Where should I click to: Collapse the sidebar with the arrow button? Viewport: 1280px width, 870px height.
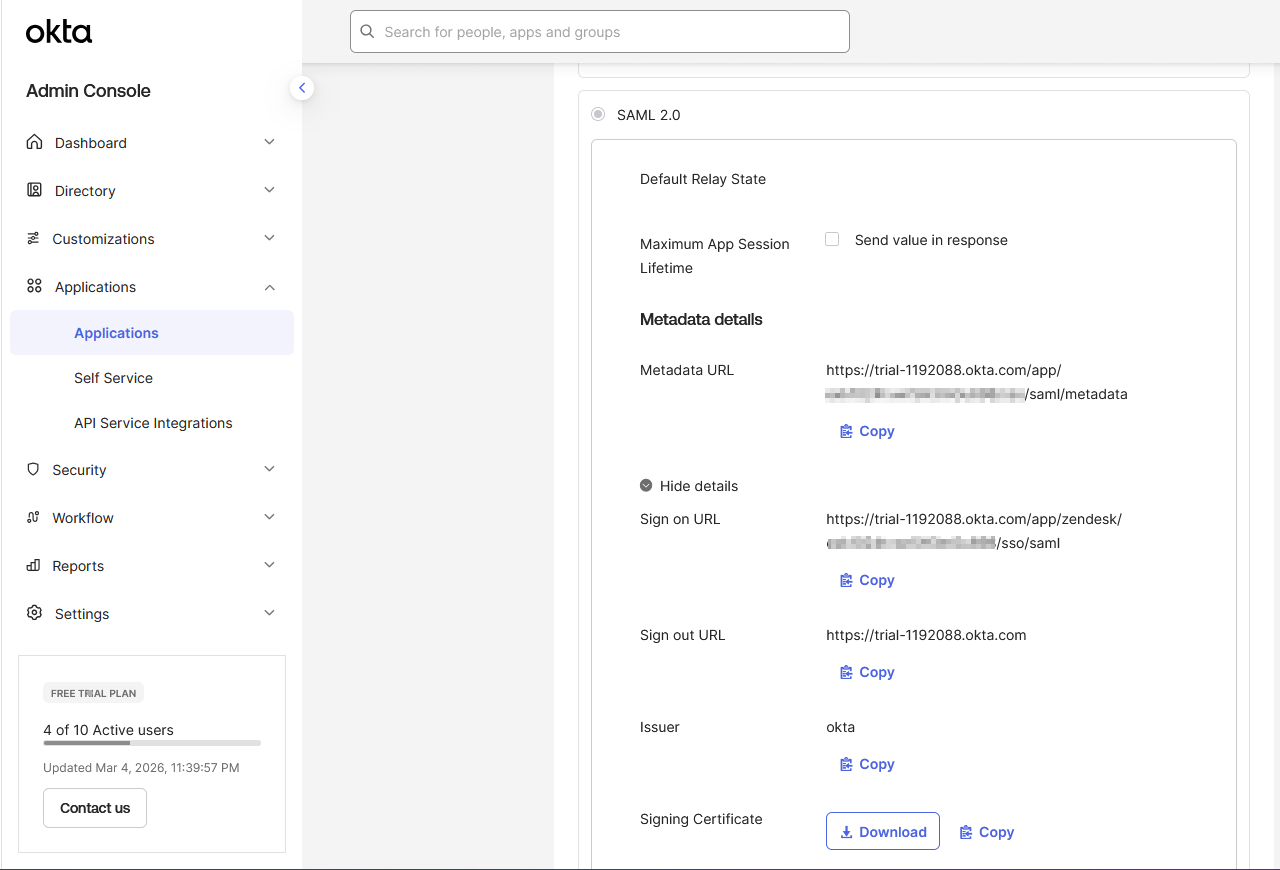[302, 88]
